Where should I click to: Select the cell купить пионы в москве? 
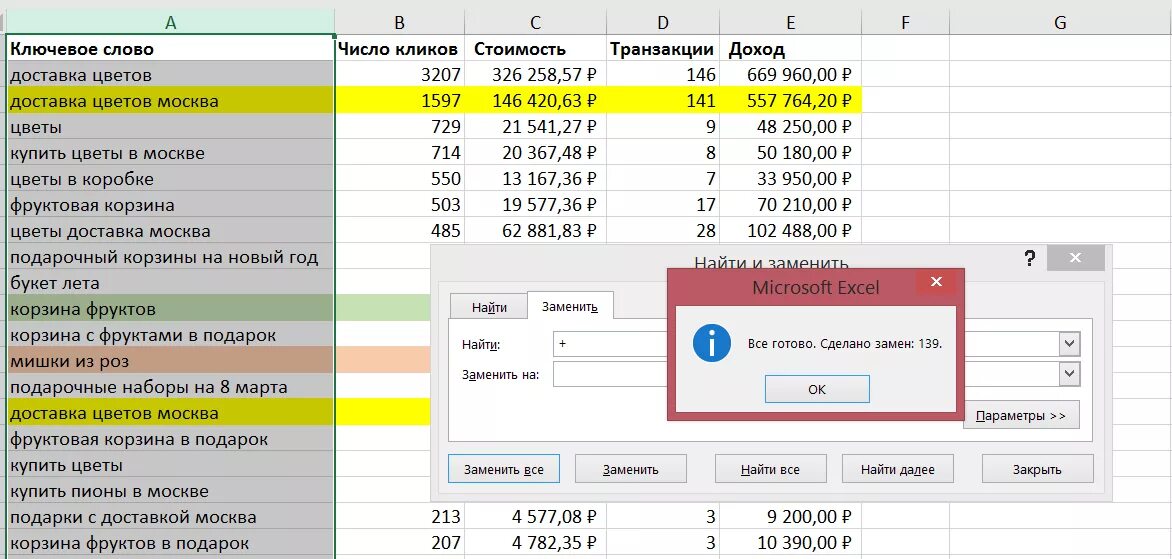170,491
